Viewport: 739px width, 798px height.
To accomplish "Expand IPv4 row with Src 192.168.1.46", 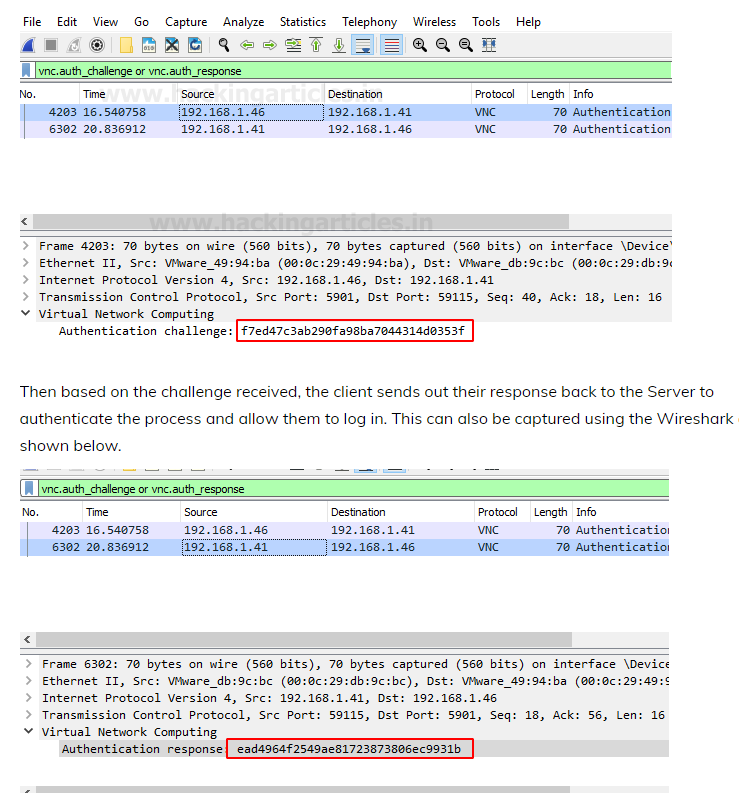I will pyautogui.click(x=25, y=280).
